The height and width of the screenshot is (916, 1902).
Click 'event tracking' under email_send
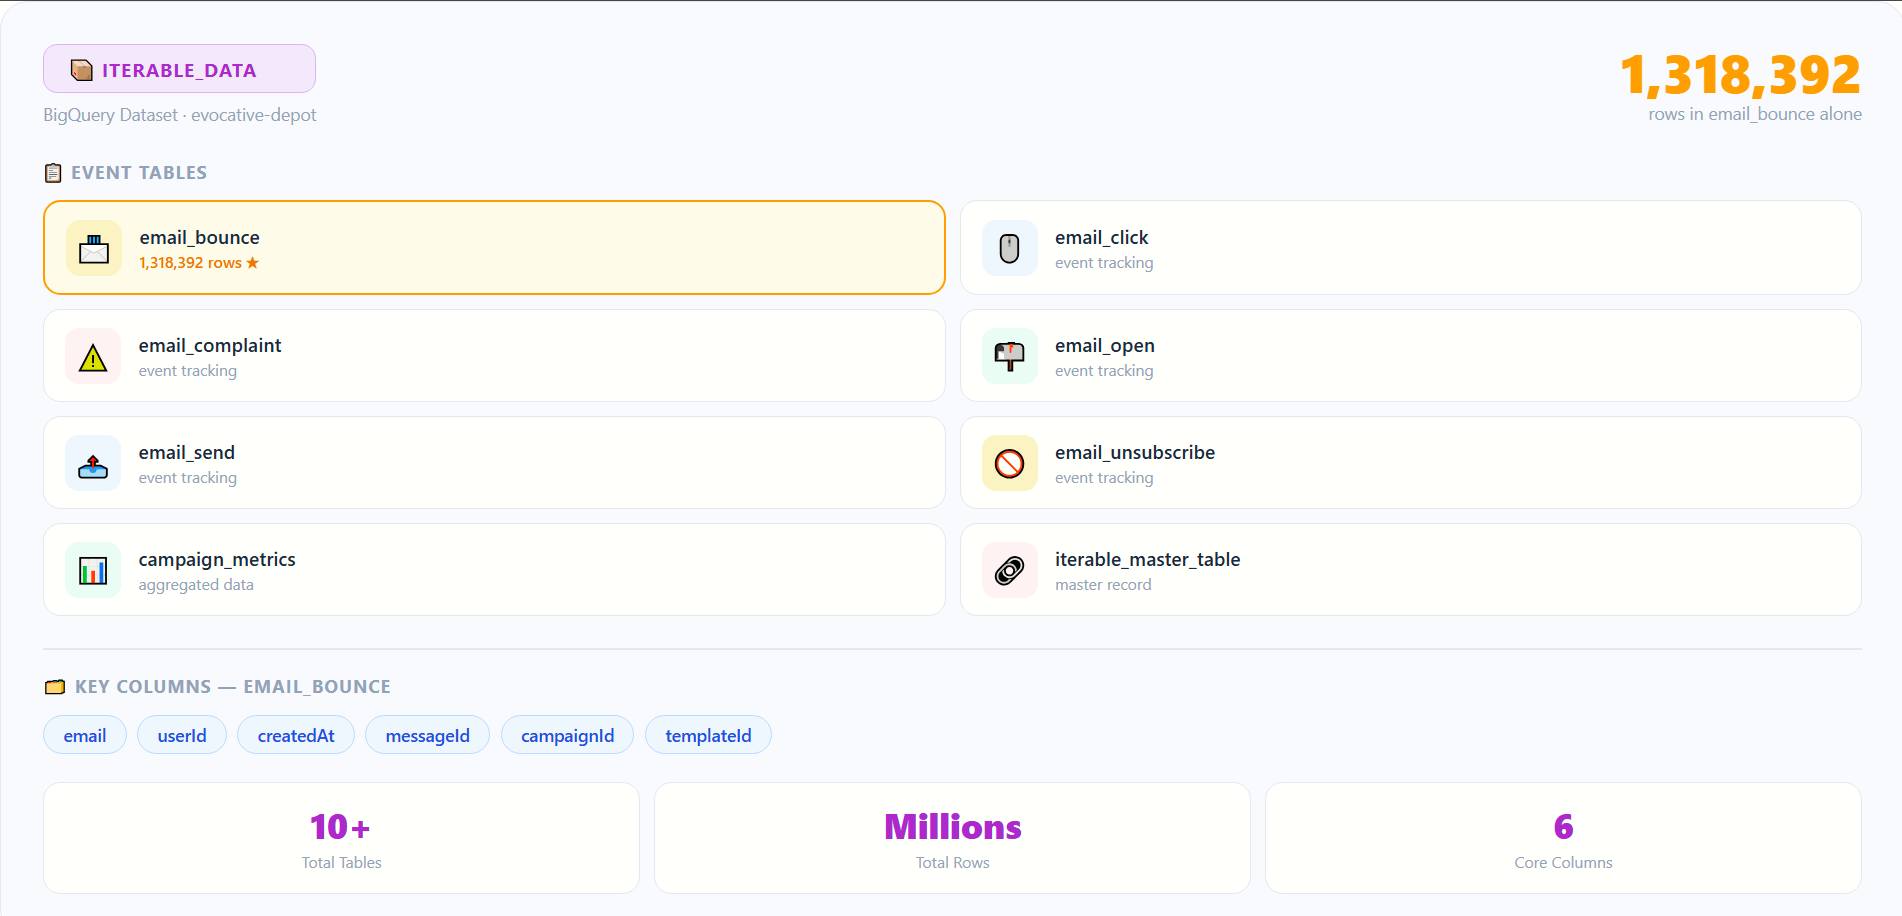click(x=188, y=478)
